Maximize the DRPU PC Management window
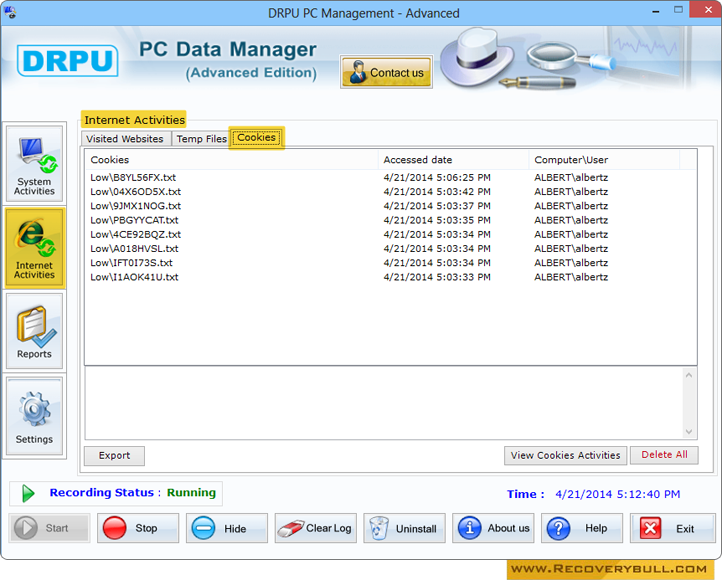722x580 pixels. pyautogui.click(x=678, y=10)
